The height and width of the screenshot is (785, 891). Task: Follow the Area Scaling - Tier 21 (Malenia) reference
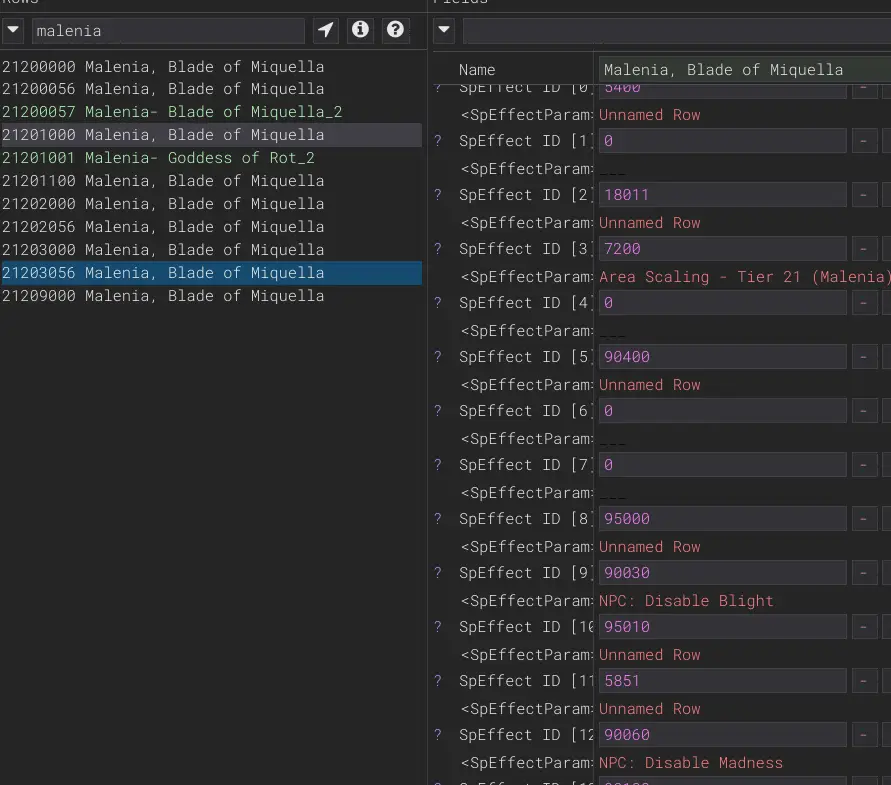(x=744, y=277)
